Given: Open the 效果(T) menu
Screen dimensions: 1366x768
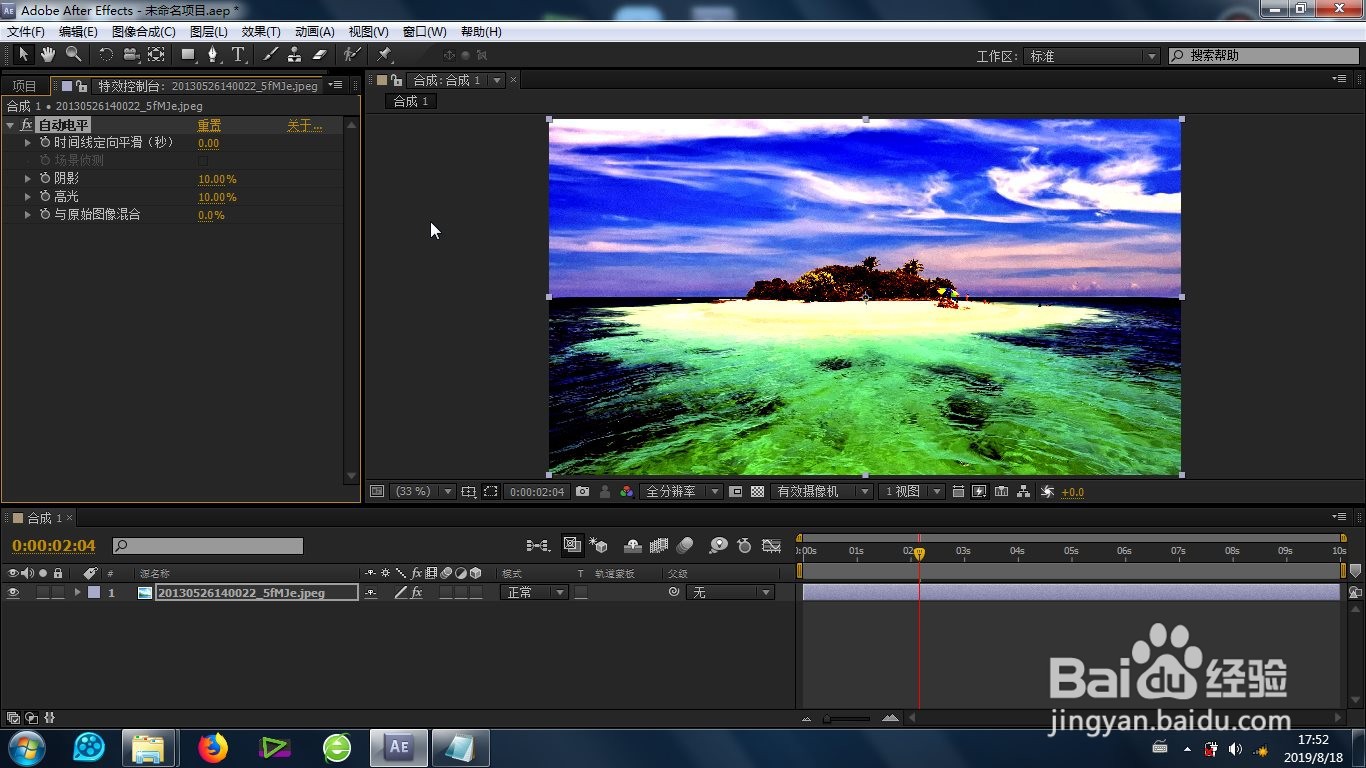Looking at the screenshot, I should click(261, 32).
